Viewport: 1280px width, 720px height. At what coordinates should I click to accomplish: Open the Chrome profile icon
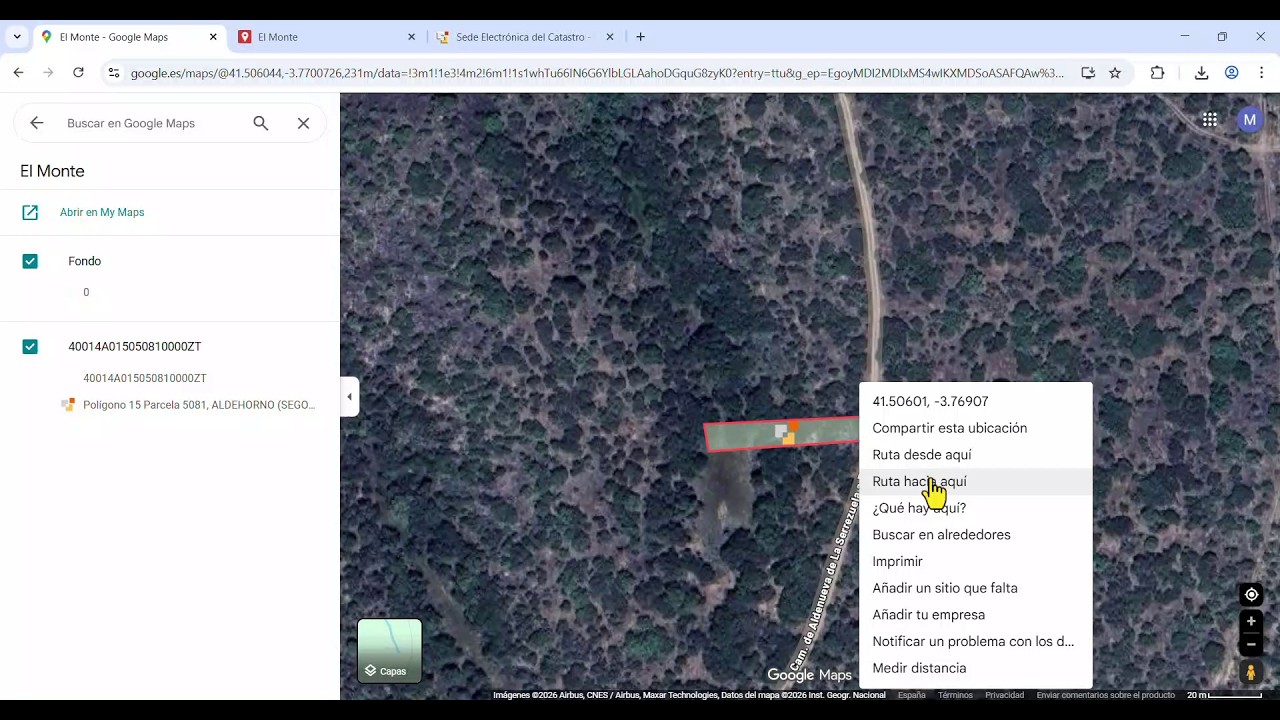click(x=1232, y=73)
